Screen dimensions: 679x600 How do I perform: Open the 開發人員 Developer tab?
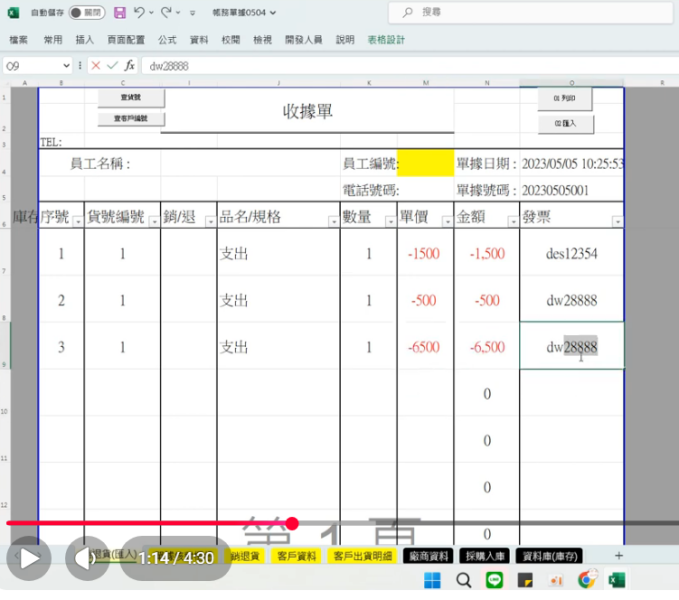(304, 40)
